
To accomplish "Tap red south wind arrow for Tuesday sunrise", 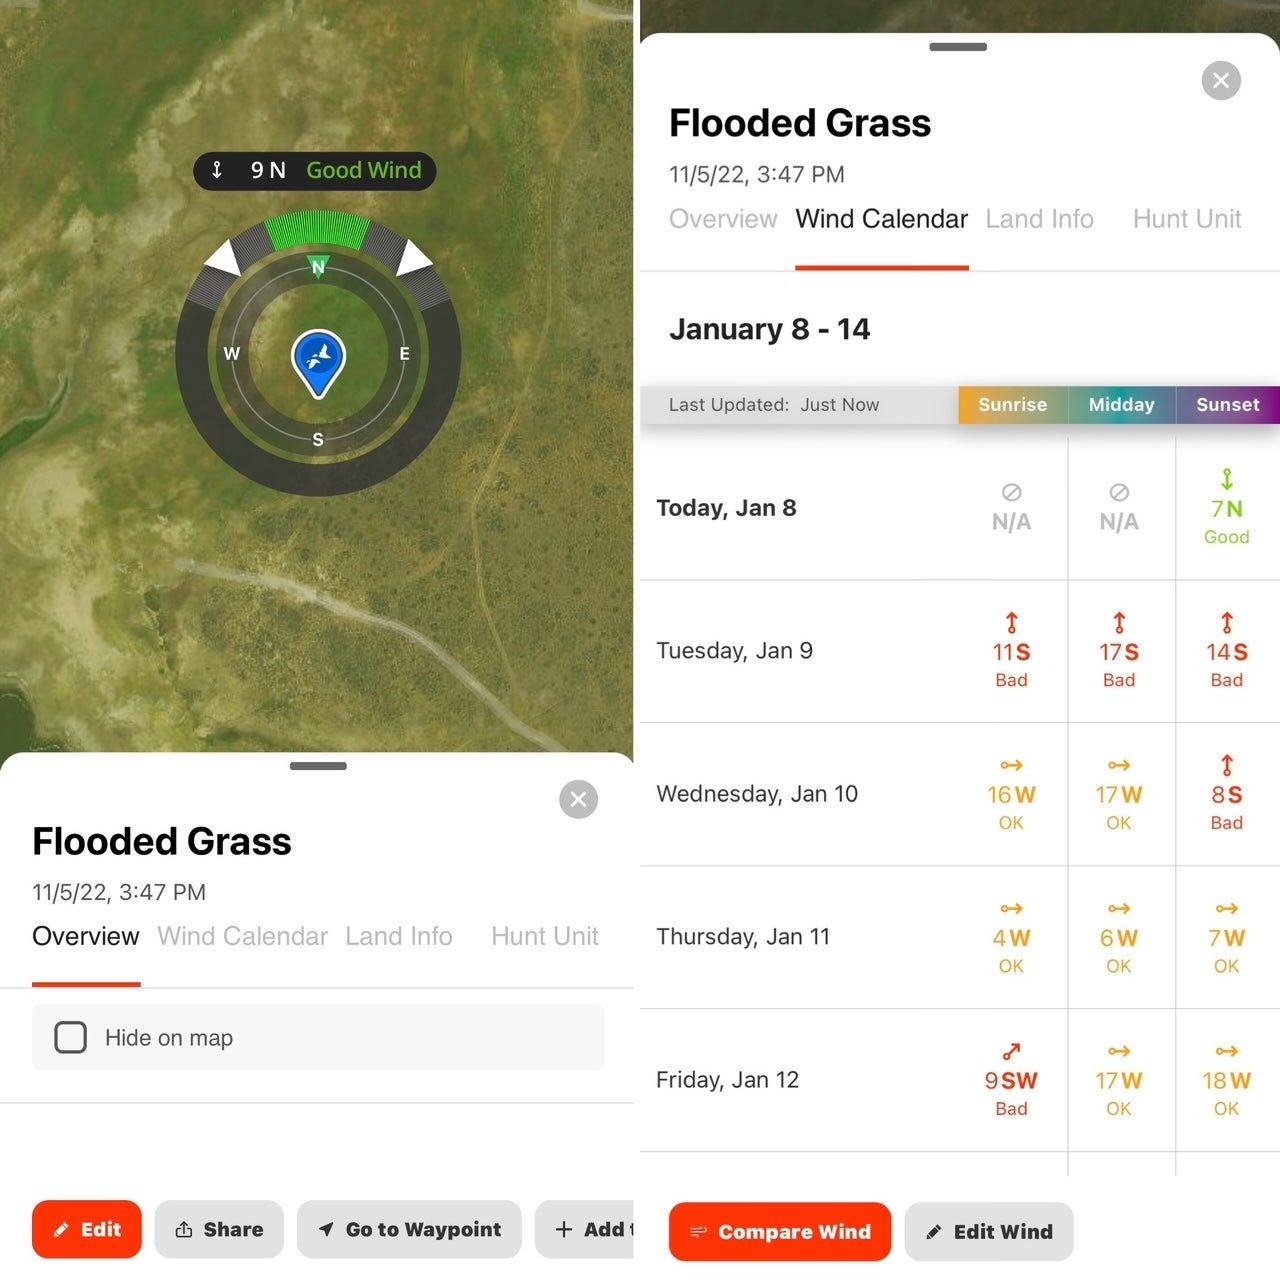I will [1011, 623].
